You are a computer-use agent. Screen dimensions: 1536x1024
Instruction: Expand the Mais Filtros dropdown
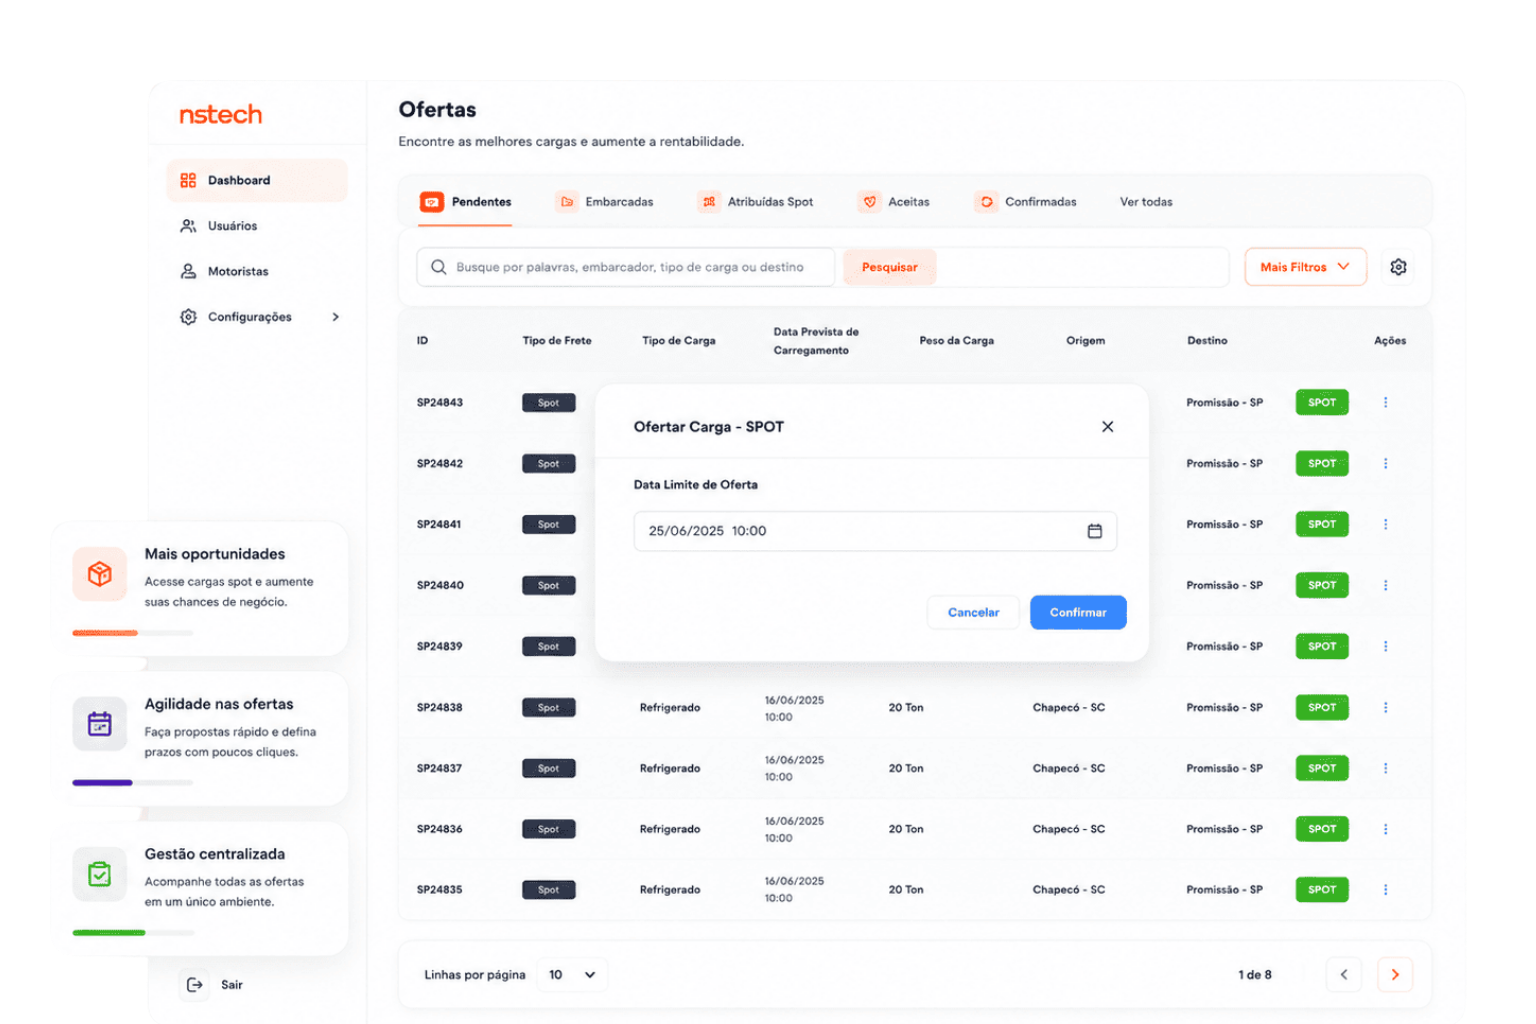pos(1305,267)
